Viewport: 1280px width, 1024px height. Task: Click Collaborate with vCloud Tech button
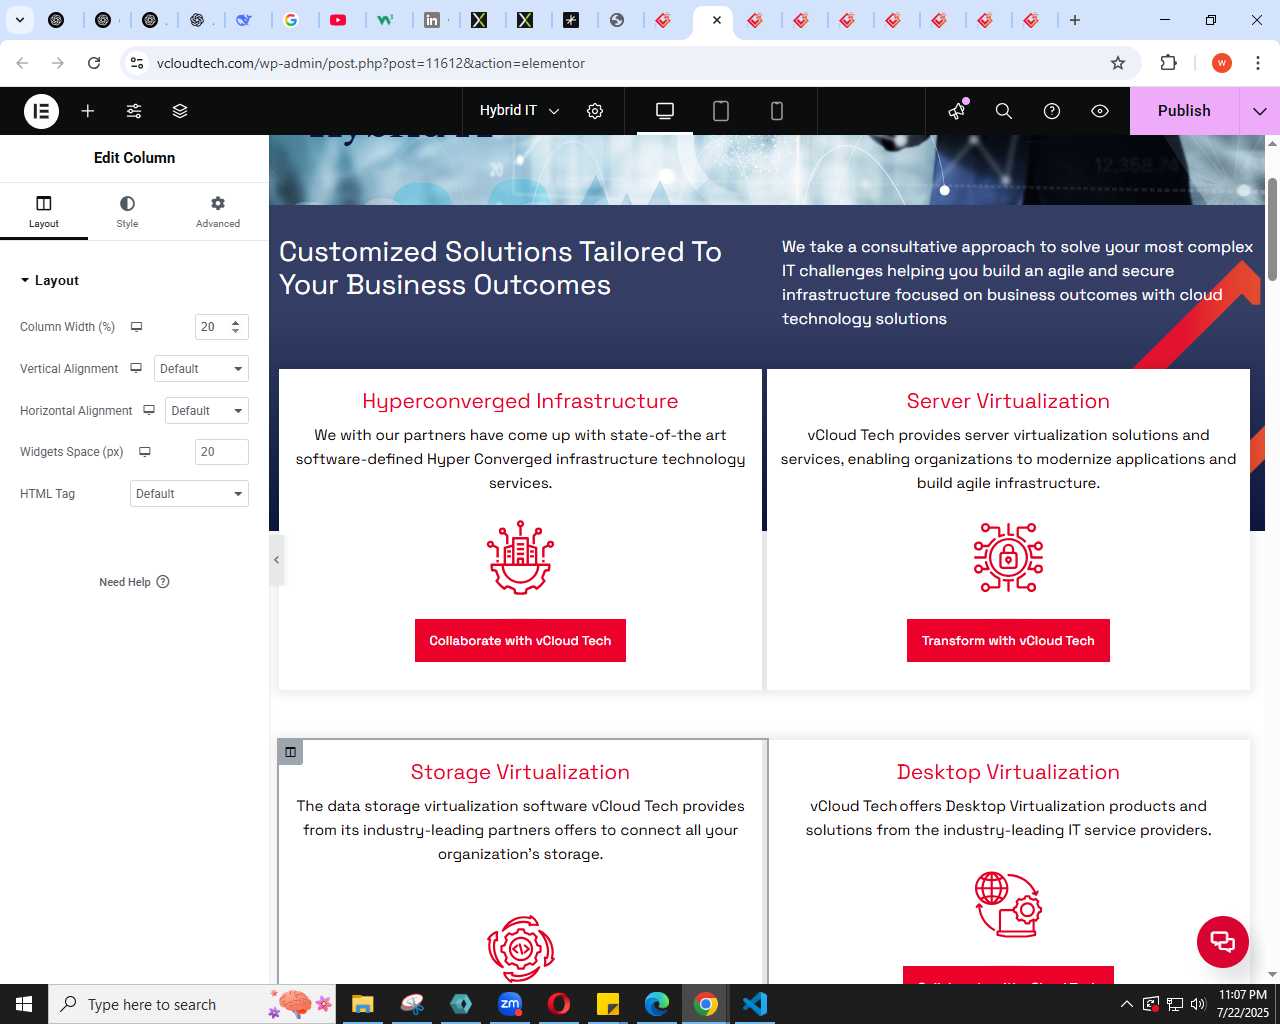[520, 641]
